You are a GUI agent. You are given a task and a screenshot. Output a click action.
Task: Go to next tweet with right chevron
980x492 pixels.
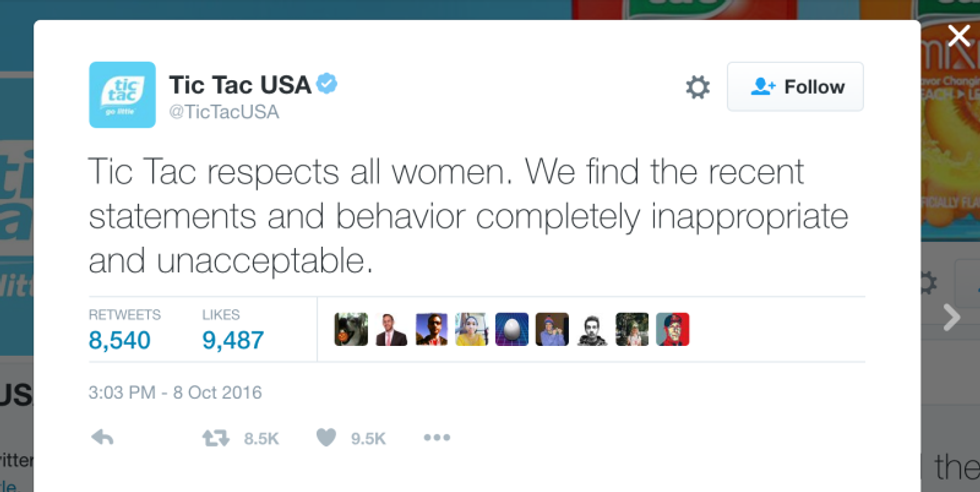pyautogui.click(x=951, y=318)
